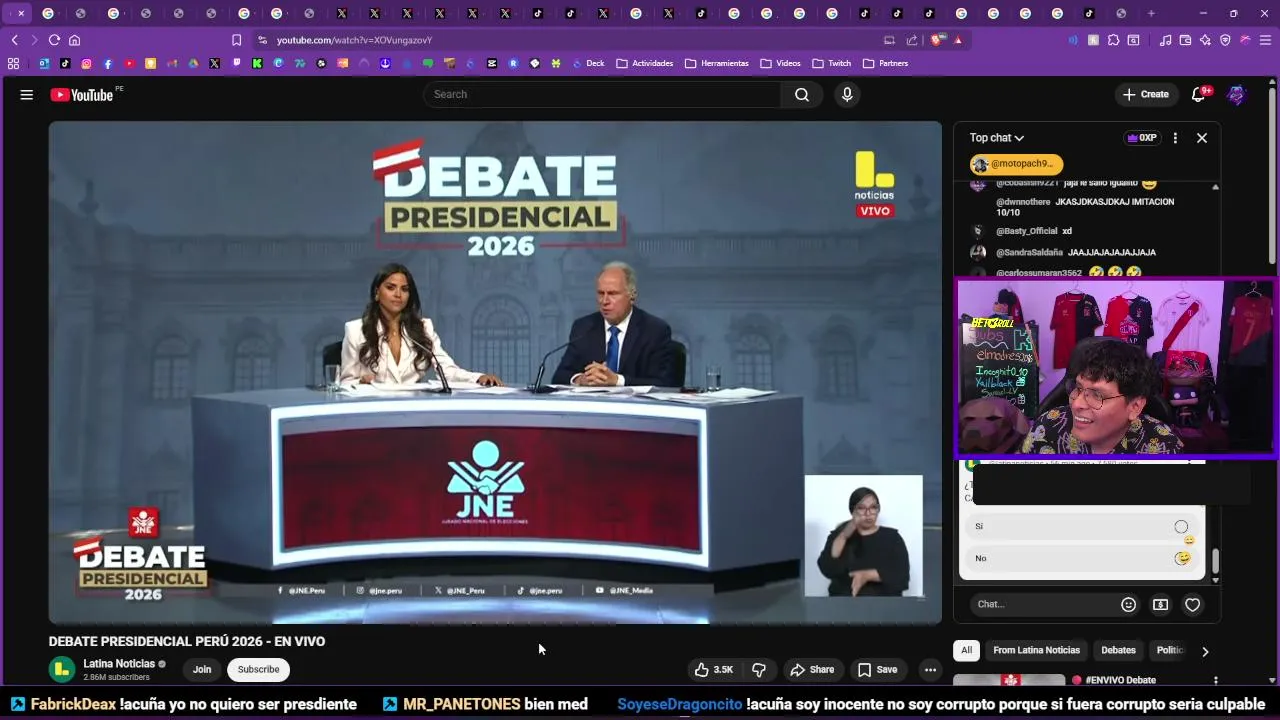The width and height of the screenshot is (1280, 720).
Task: Click @dwnnothere username in chat
Action: (x=1023, y=202)
